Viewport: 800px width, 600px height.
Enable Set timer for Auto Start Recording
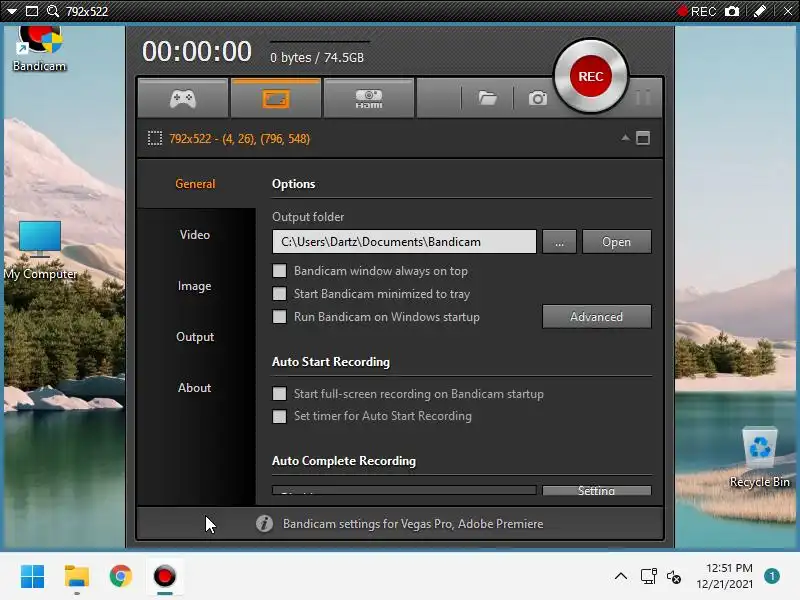click(280, 416)
